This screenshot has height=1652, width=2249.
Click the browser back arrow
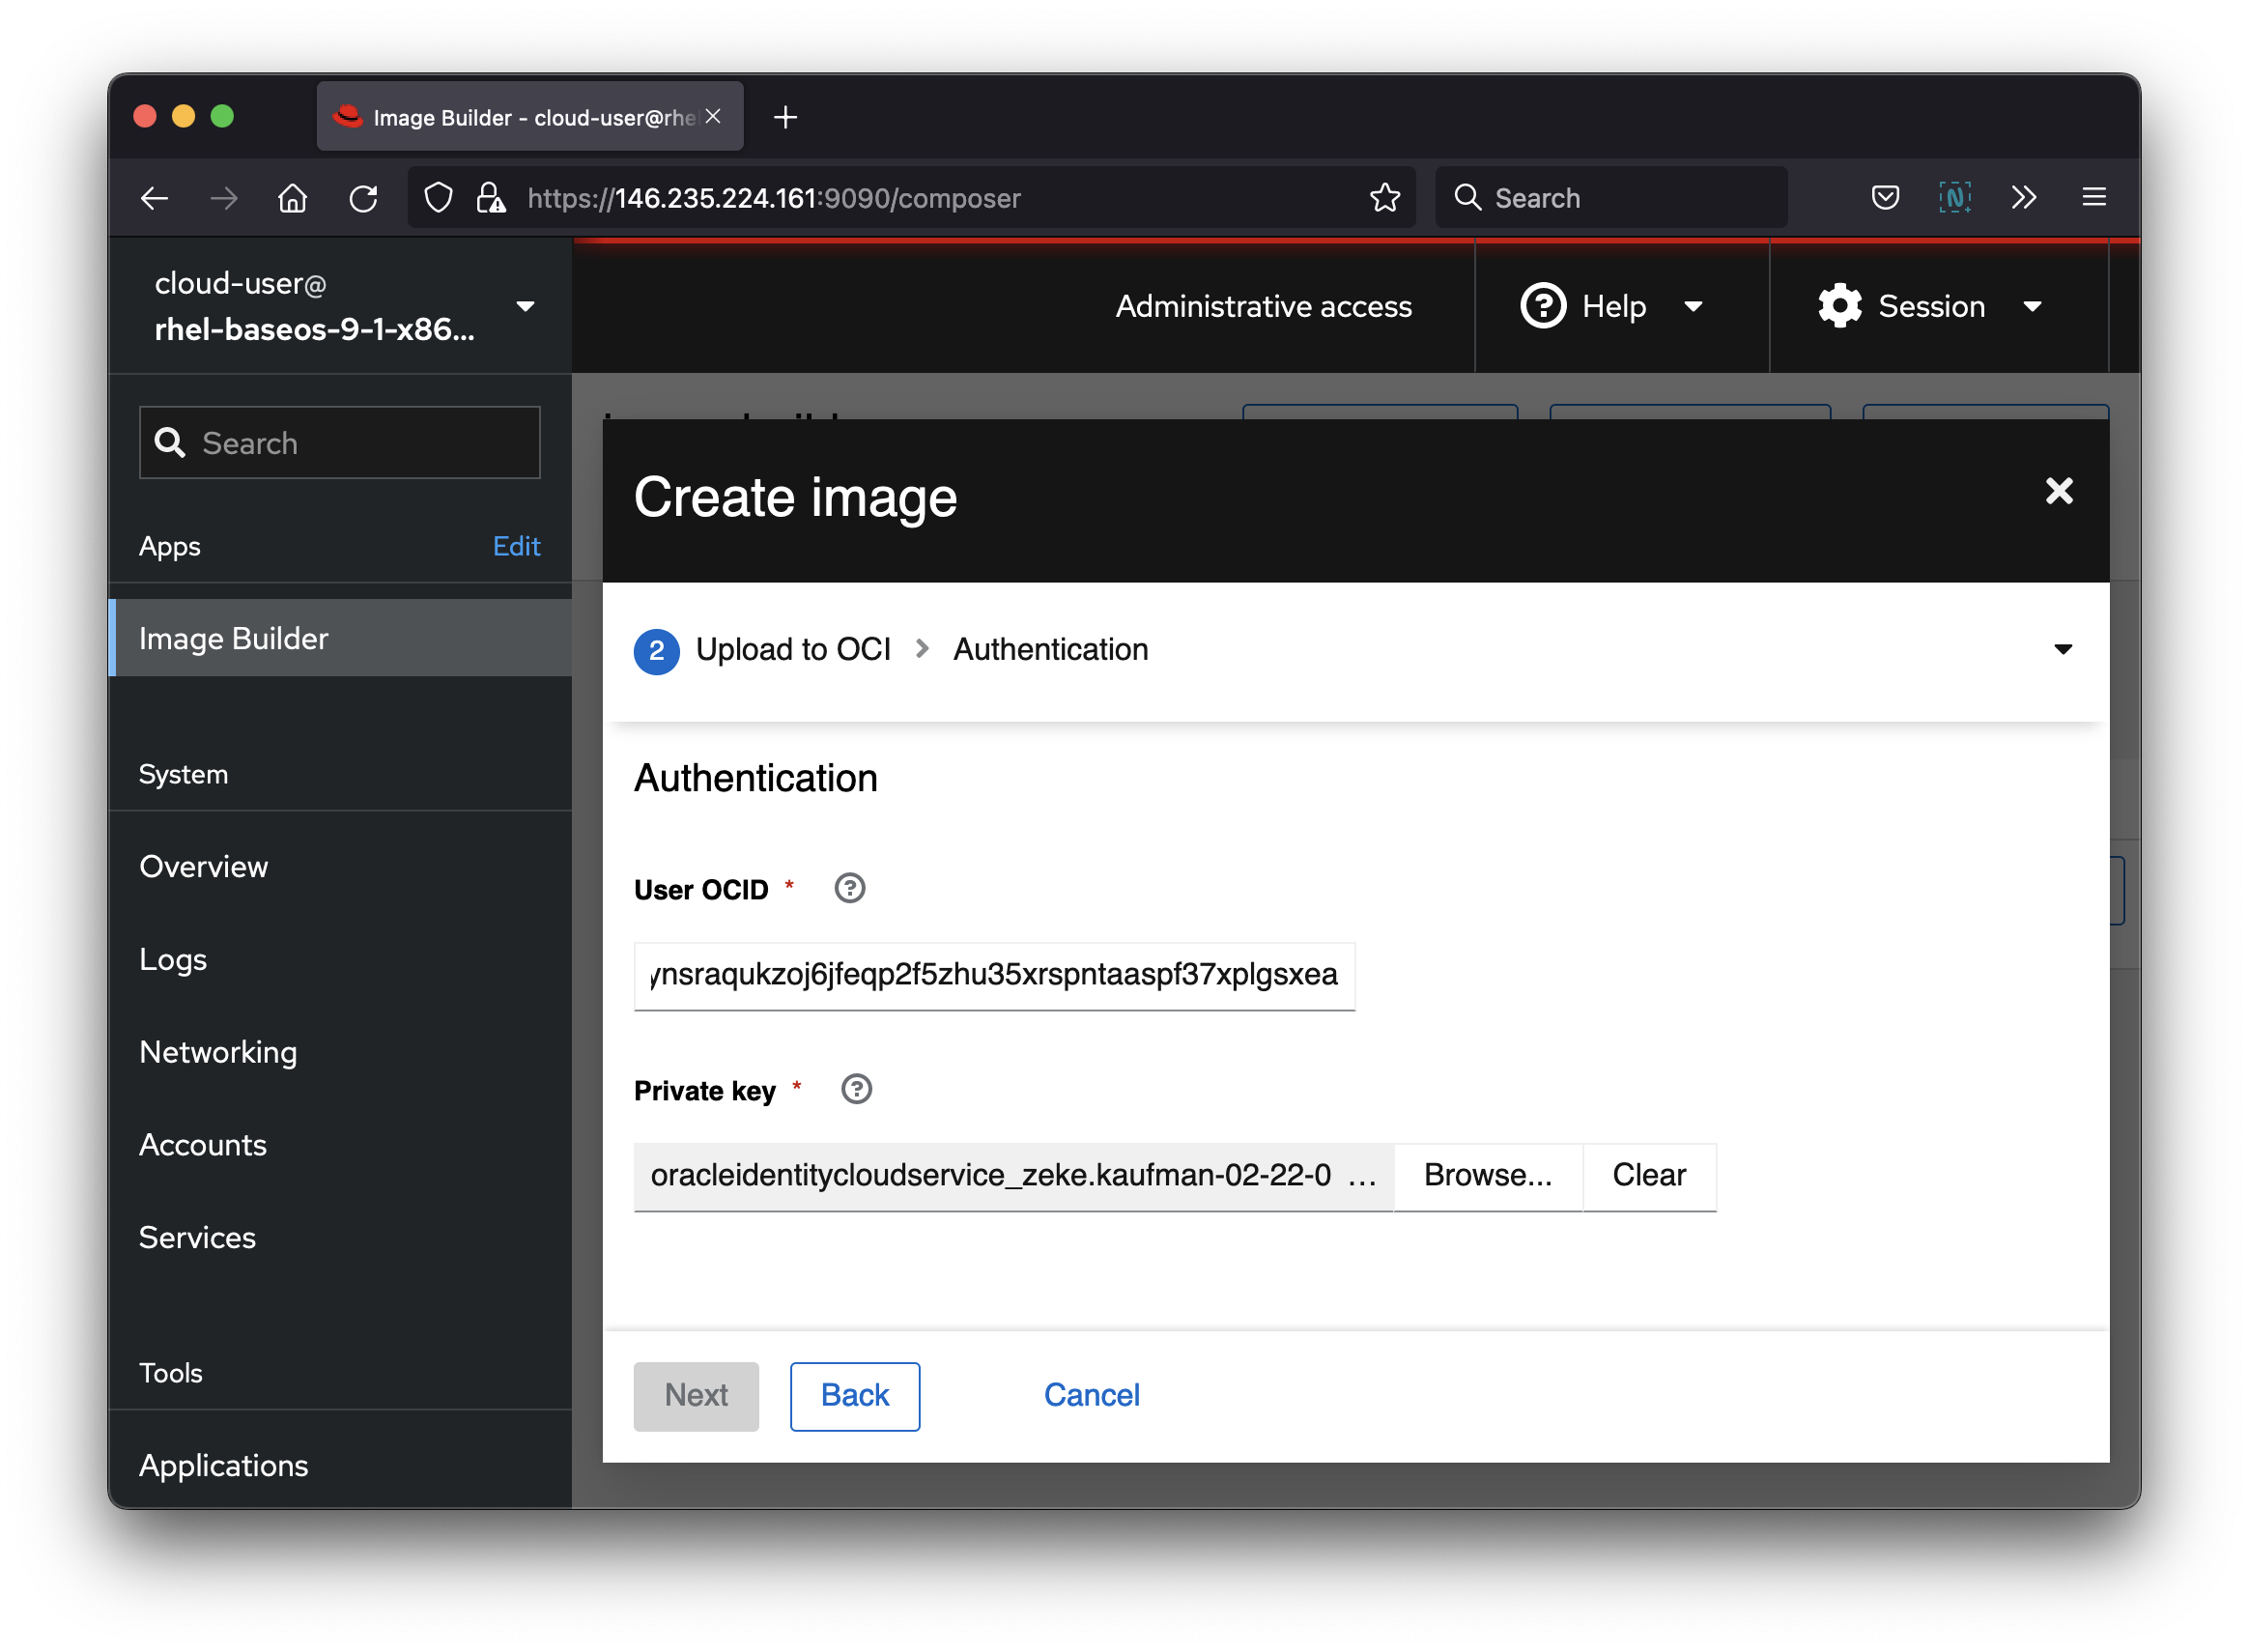pyautogui.click(x=155, y=197)
